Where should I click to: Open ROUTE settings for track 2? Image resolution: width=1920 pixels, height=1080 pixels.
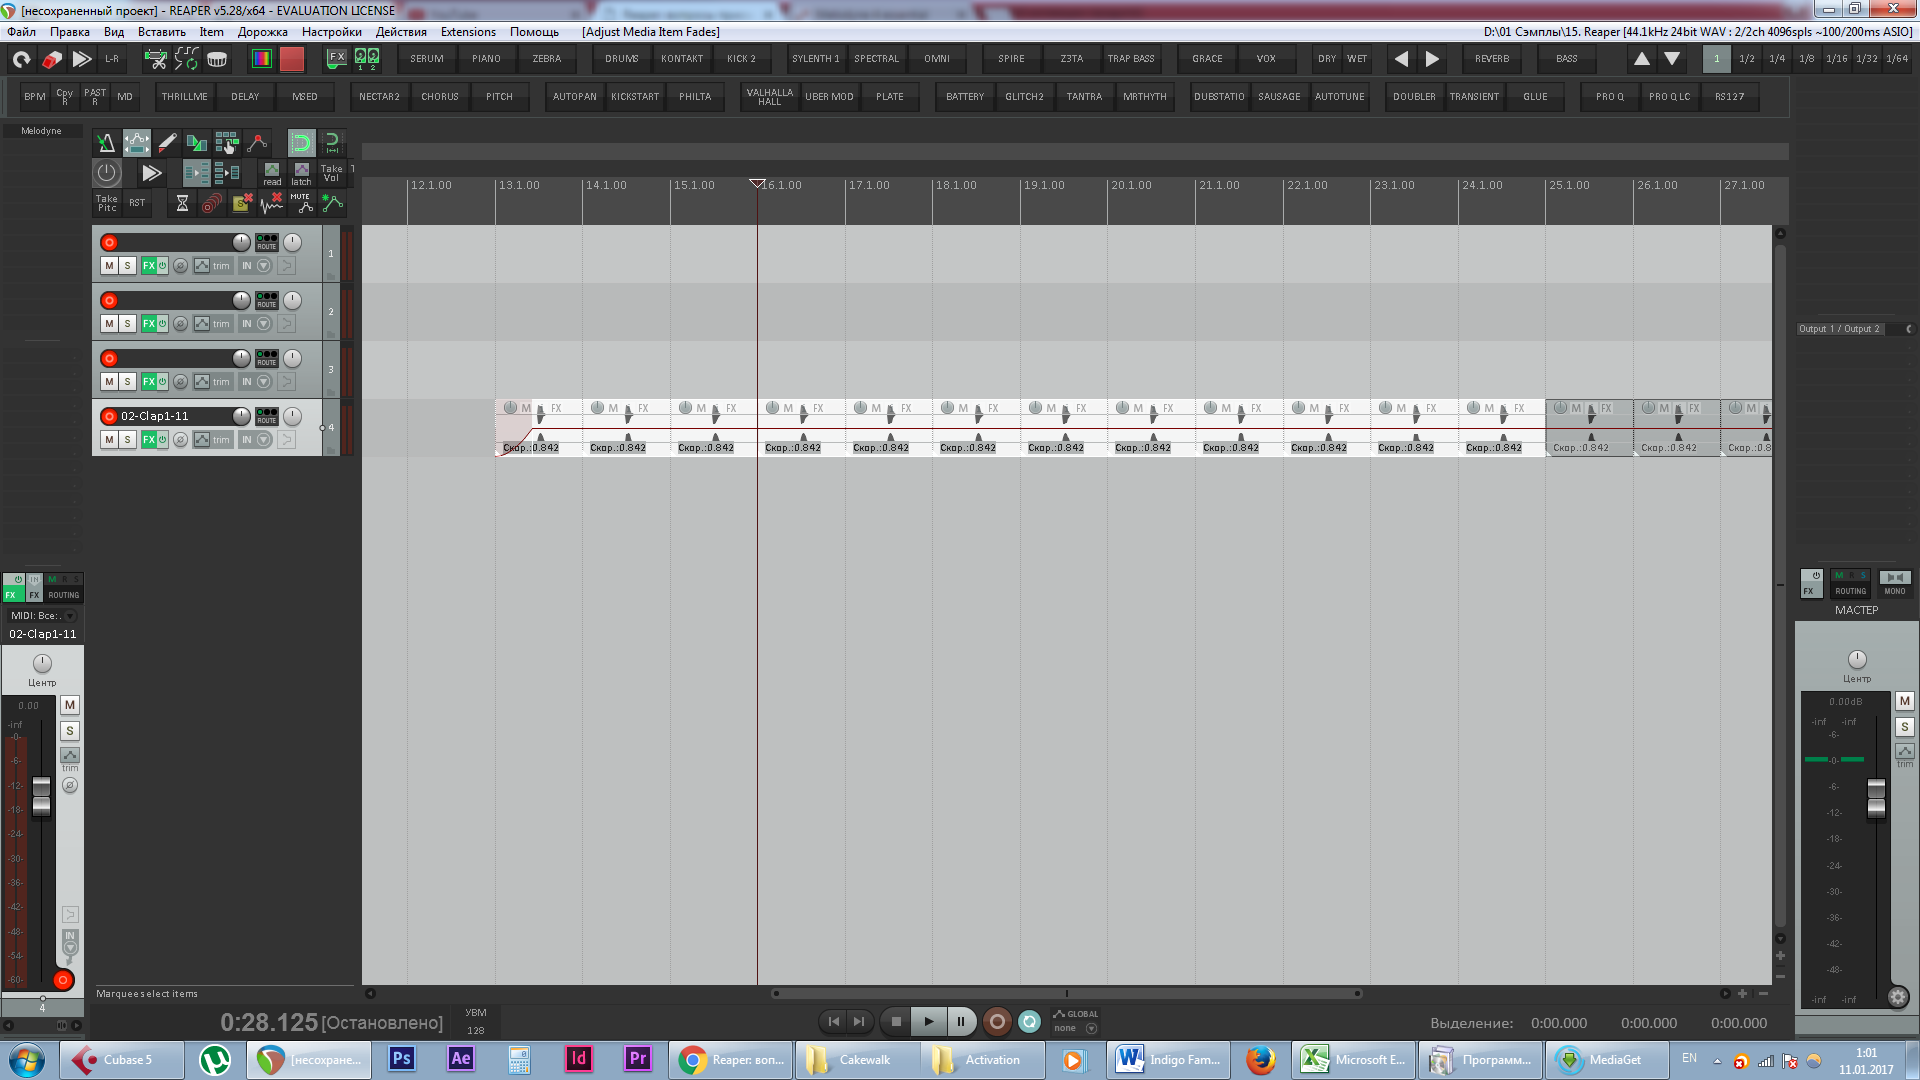click(x=267, y=301)
